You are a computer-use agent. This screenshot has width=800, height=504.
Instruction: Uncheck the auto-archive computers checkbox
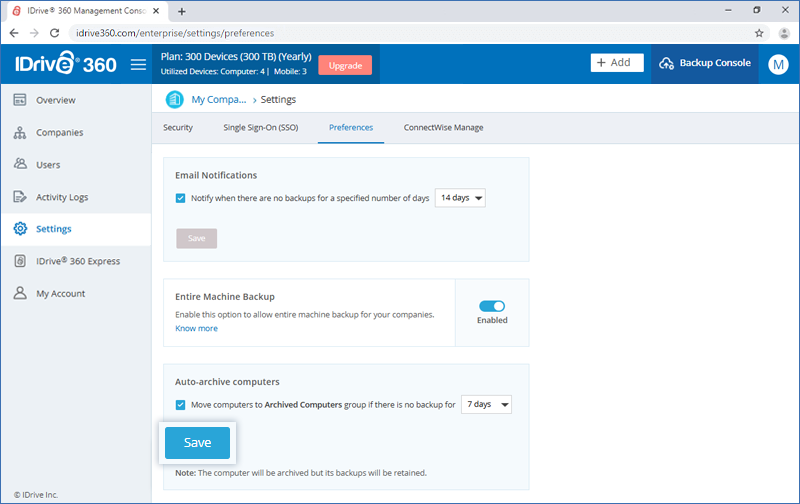pos(181,405)
